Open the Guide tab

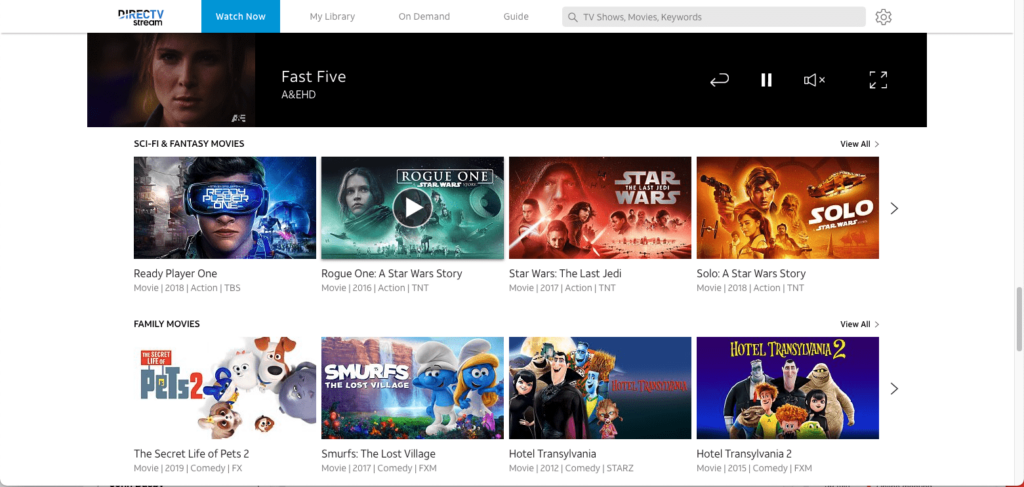click(x=516, y=16)
